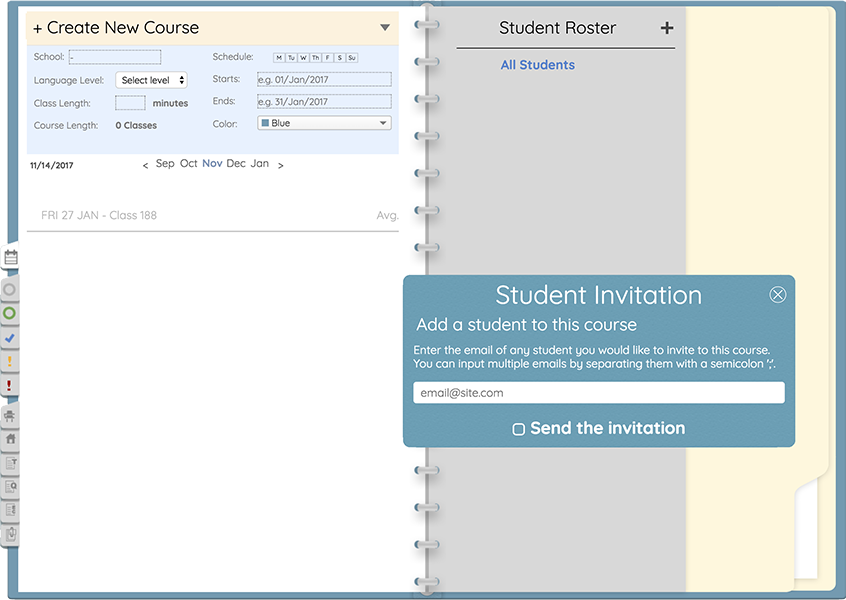Open the Language Level dropdown
Image resolution: width=846 pixels, height=600 pixels.
point(152,80)
